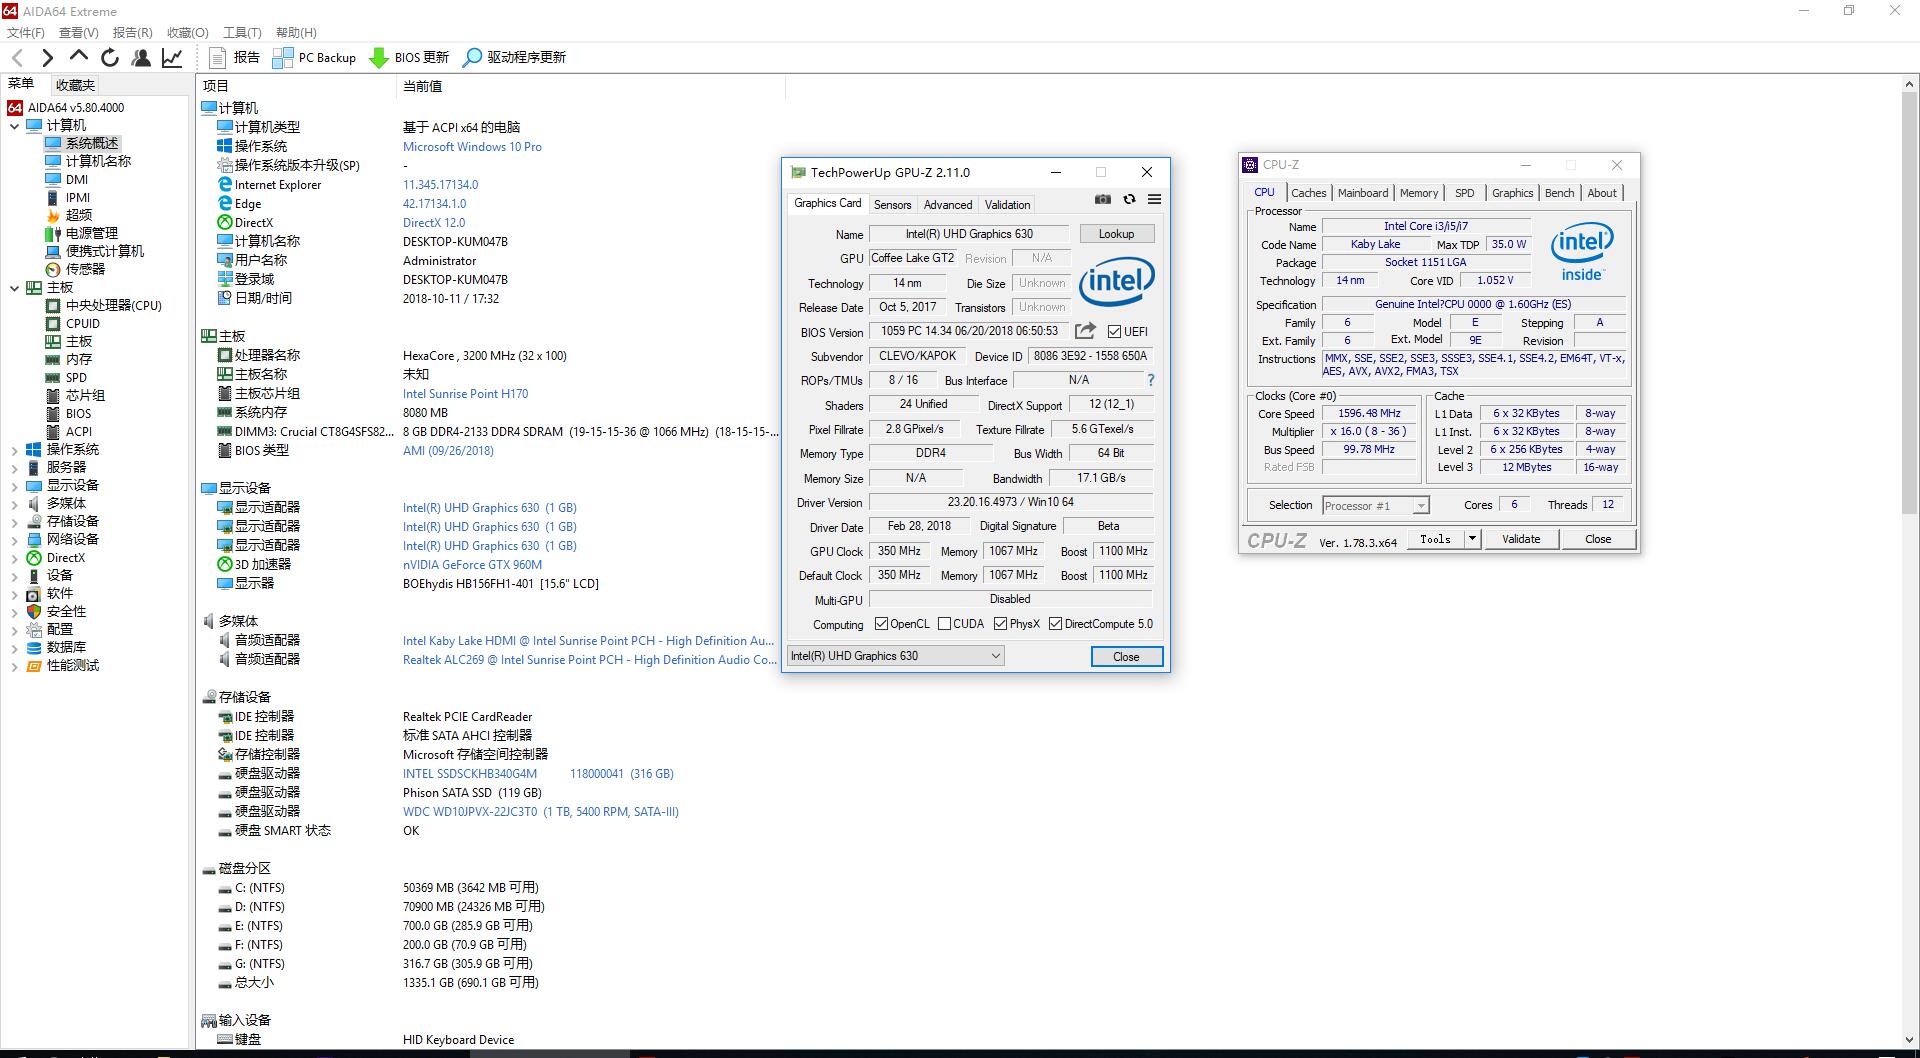Click Lookup button in GPU-Z
Image resolution: width=1920 pixels, height=1058 pixels.
1116,234
